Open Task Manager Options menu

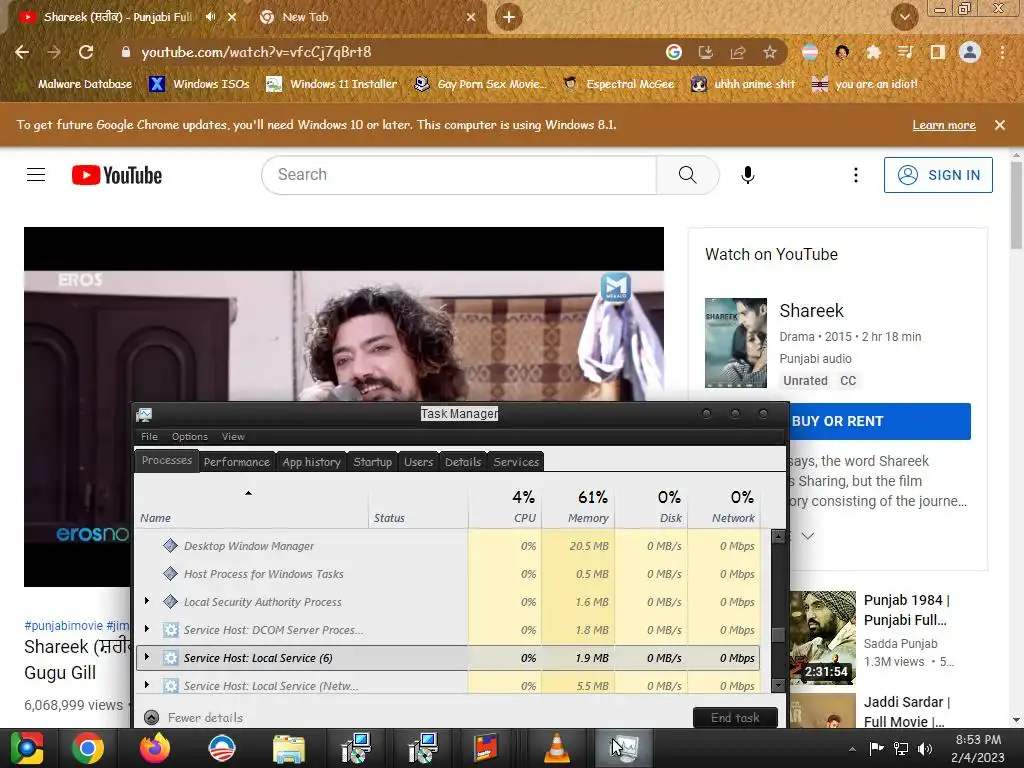[x=189, y=436]
